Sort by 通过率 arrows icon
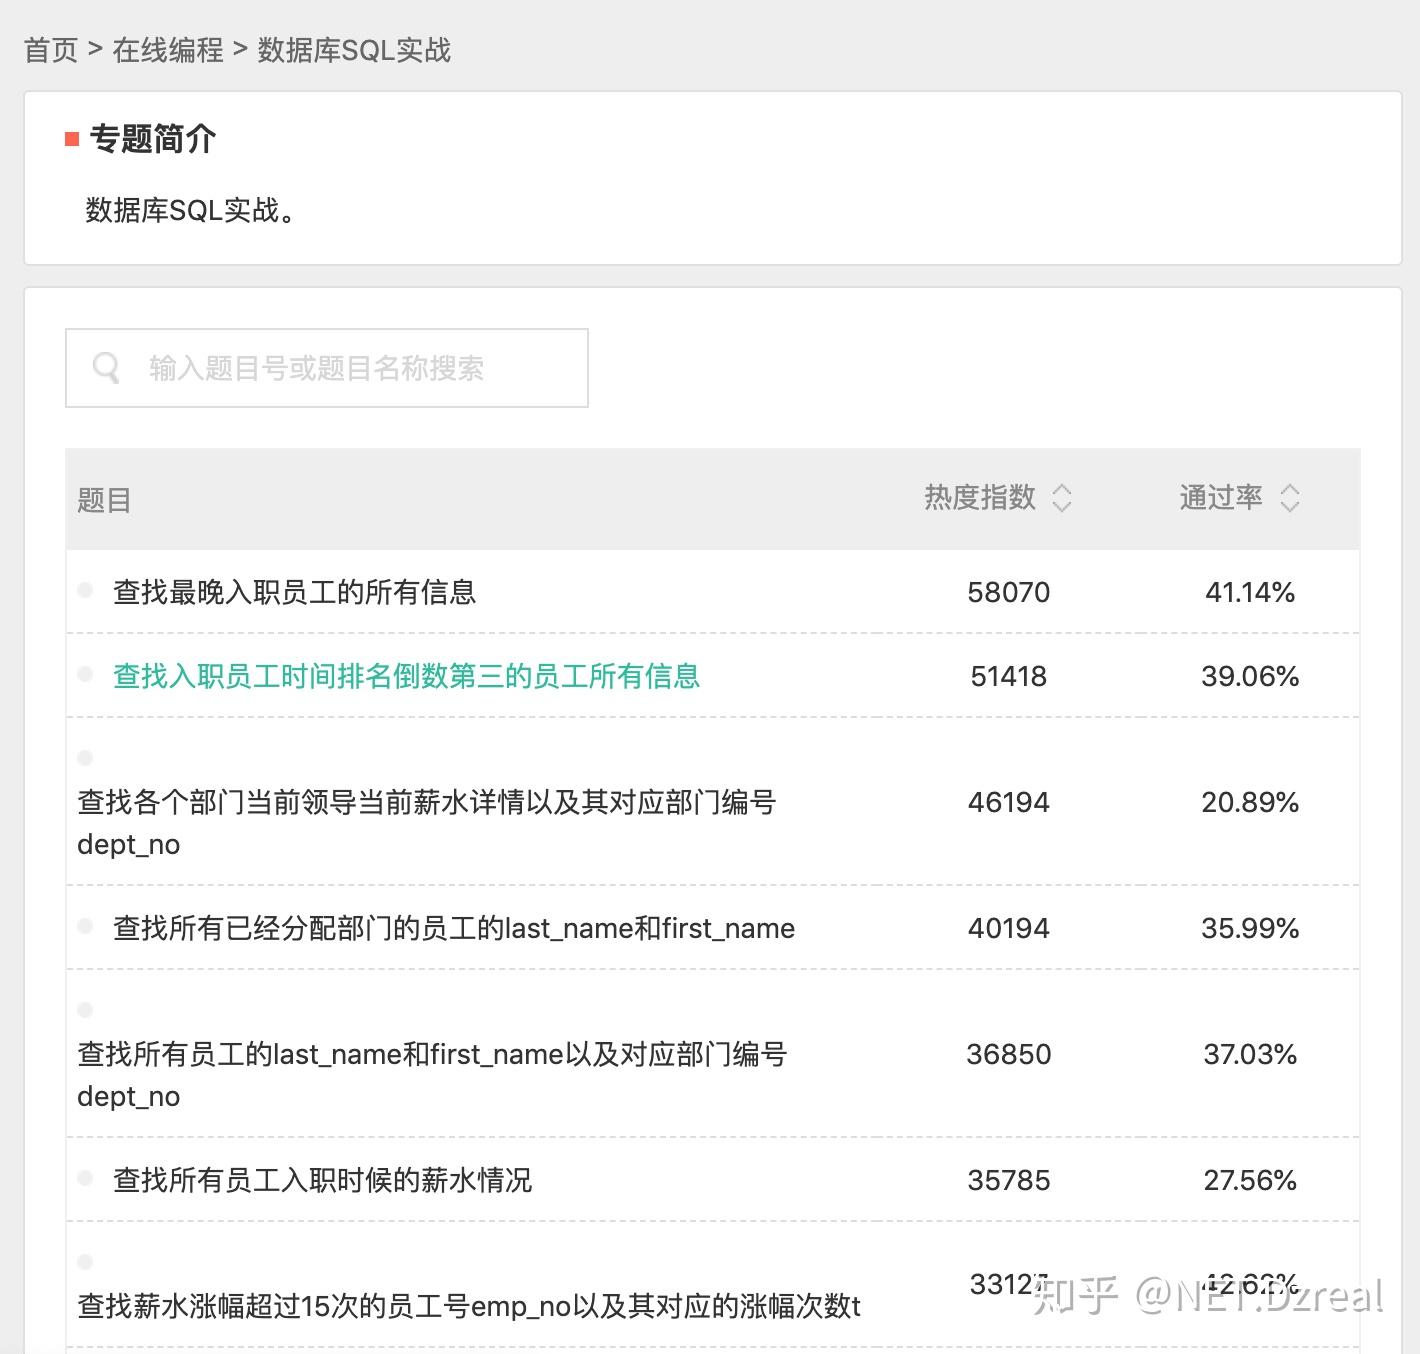This screenshot has height=1354, width=1420. 1290,498
